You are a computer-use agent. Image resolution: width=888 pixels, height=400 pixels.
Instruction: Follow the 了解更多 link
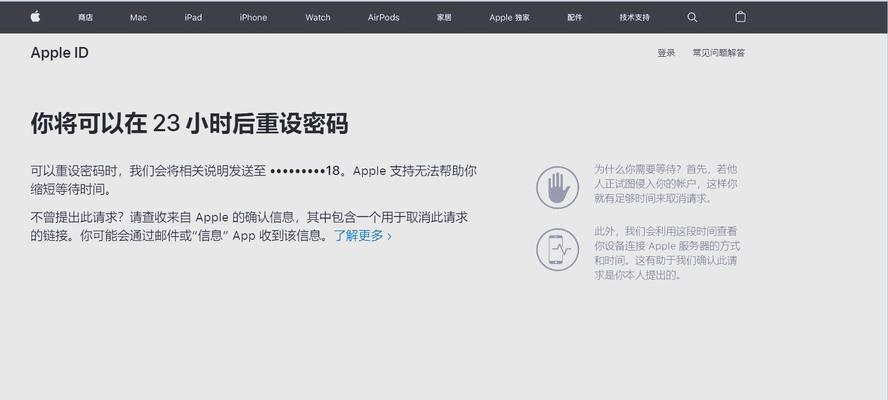362,236
